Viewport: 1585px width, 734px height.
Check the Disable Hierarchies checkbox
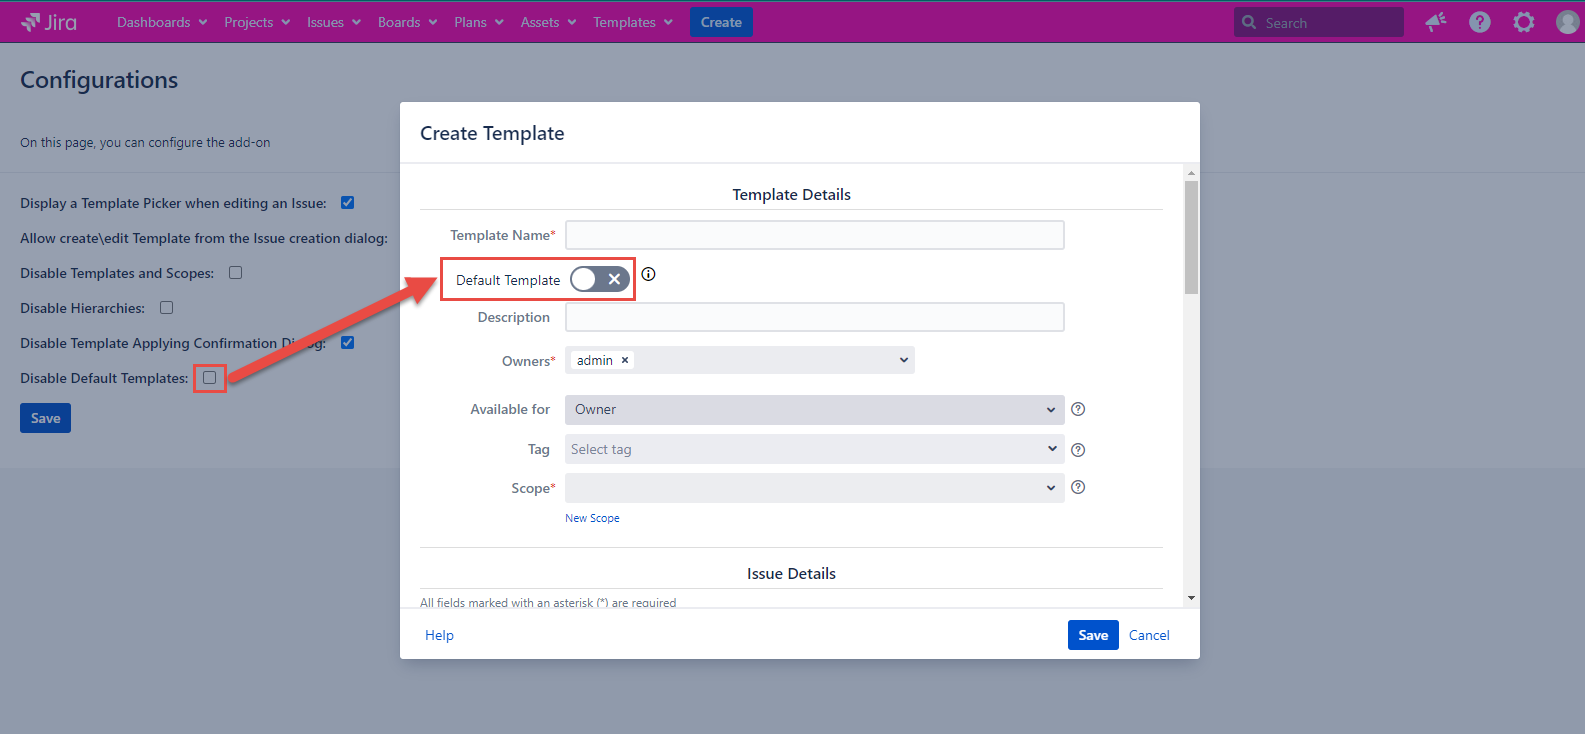click(167, 308)
